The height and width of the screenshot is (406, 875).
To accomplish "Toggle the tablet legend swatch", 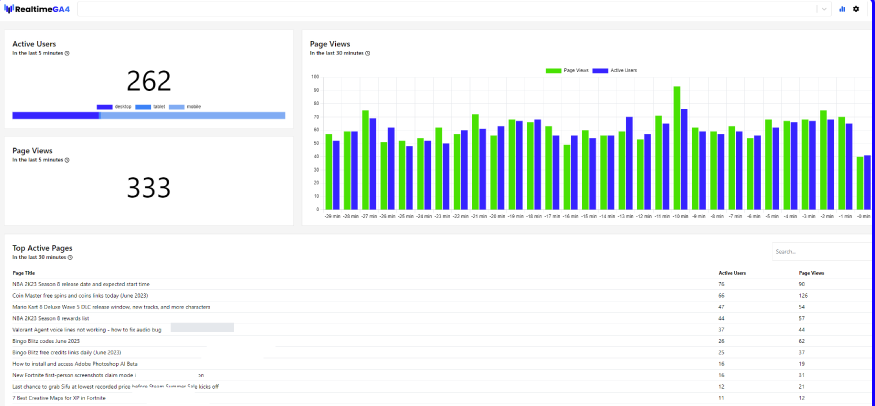I will click(x=143, y=107).
